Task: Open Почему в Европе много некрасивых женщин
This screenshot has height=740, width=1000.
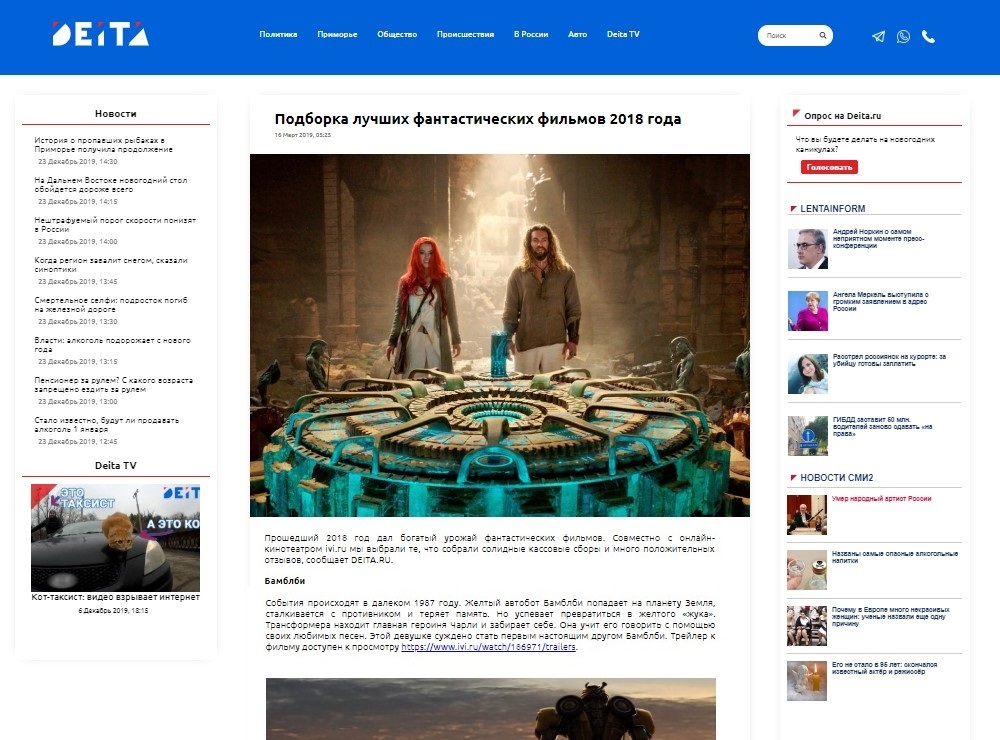Action: click(x=890, y=616)
